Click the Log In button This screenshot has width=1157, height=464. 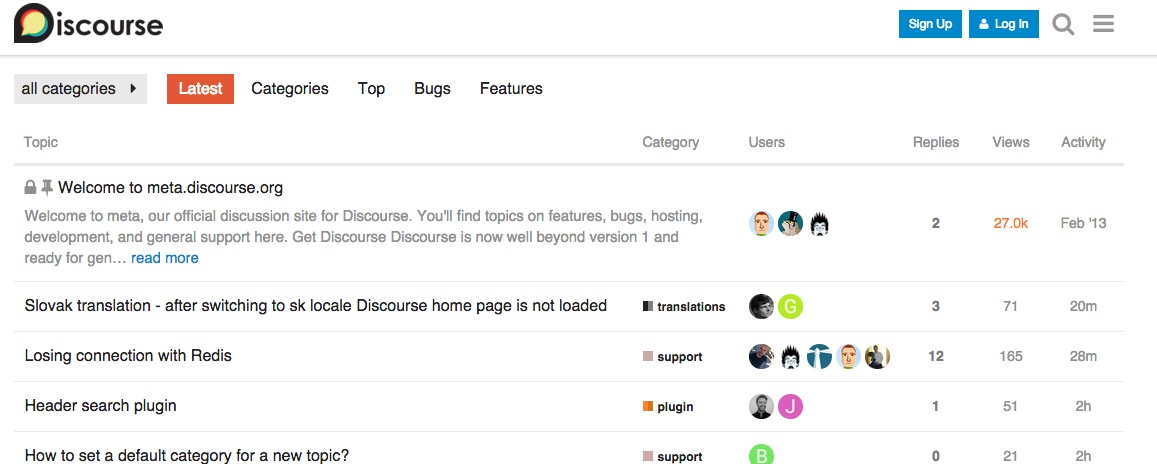click(x=1004, y=24)
